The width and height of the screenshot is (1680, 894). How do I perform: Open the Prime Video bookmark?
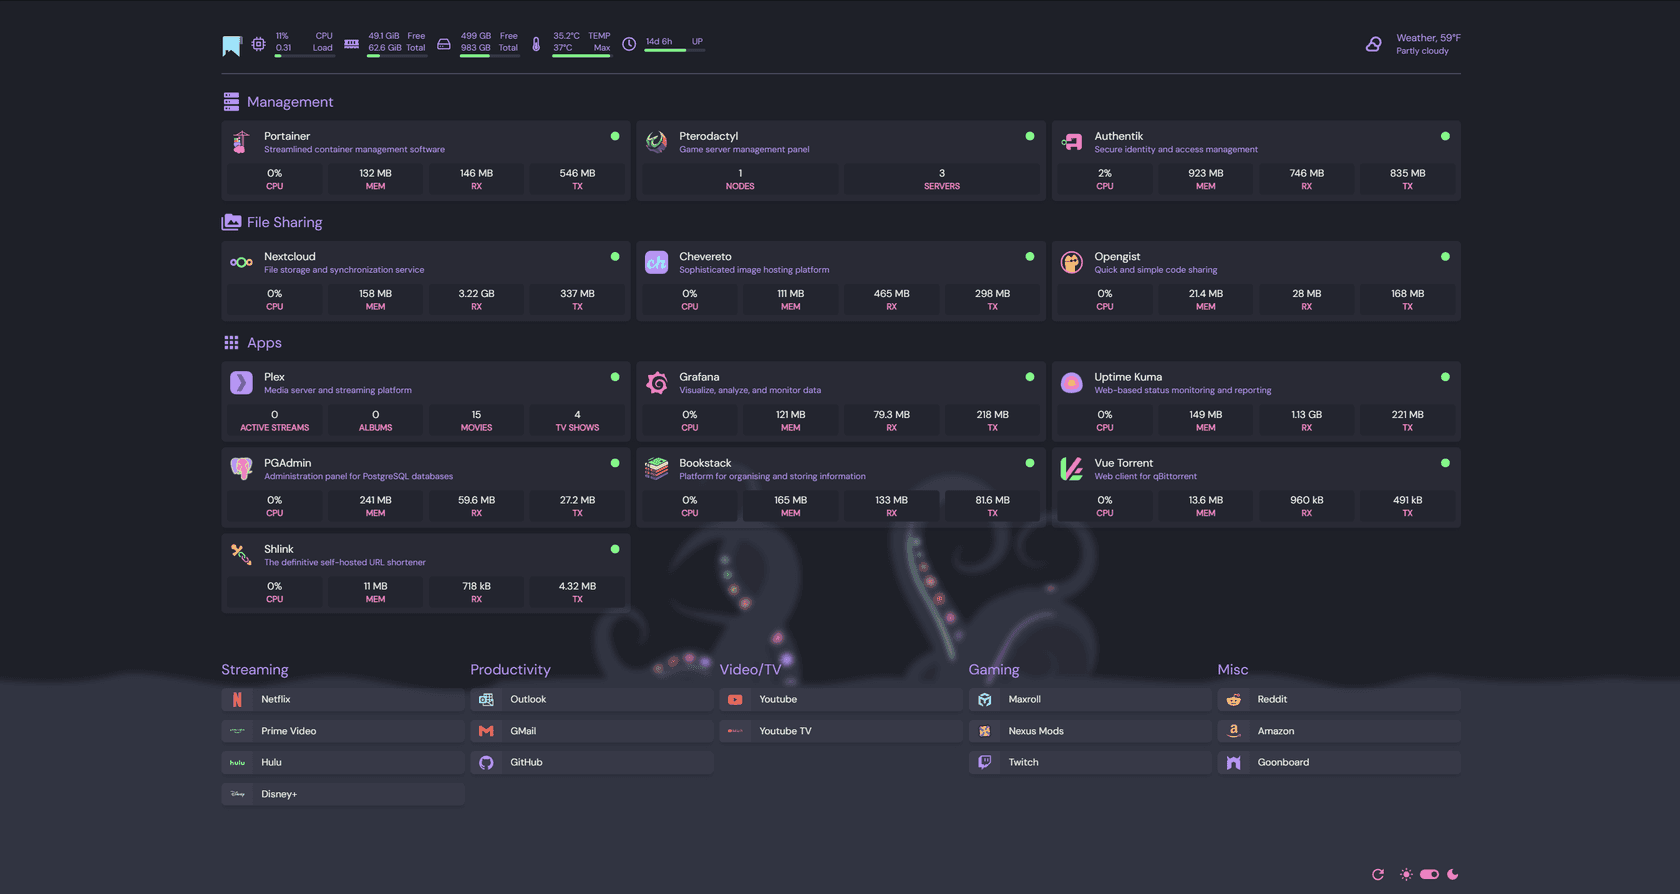343,731
